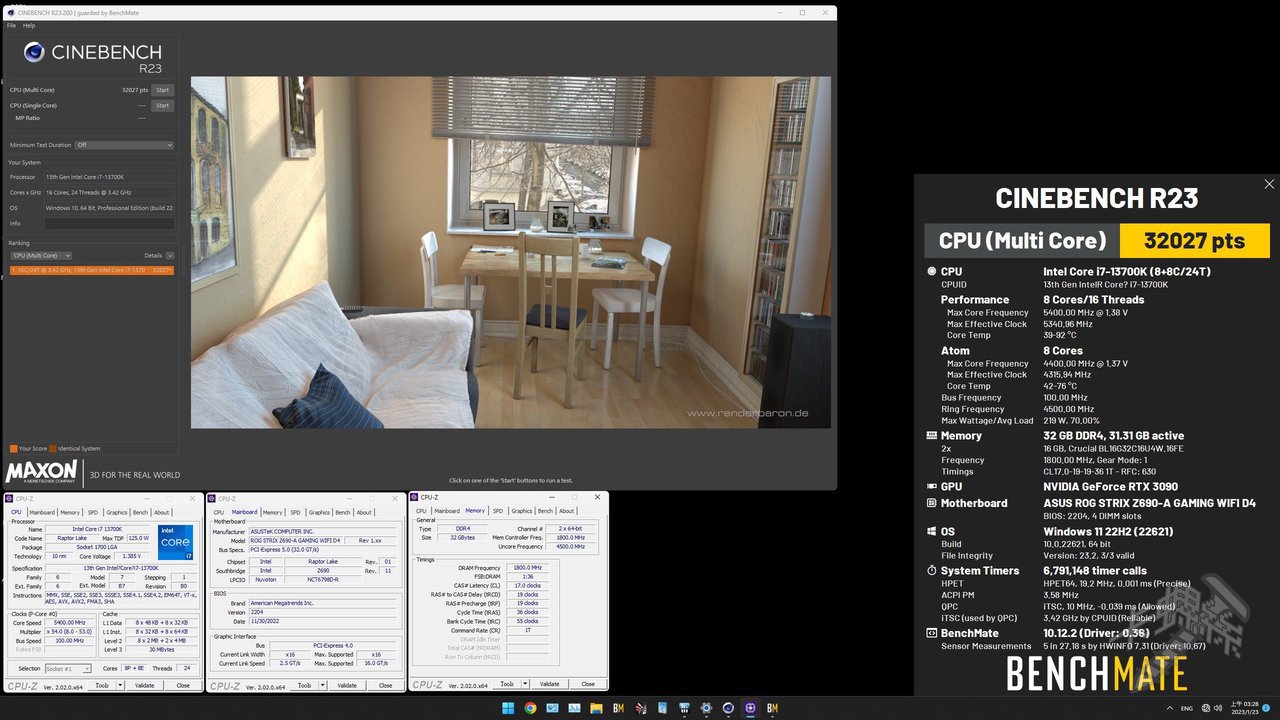Click the HWiNFO gear icon on the taskbar
Image resolution: width=1280 pixels, height=720 pixels.
coord(708,708)
